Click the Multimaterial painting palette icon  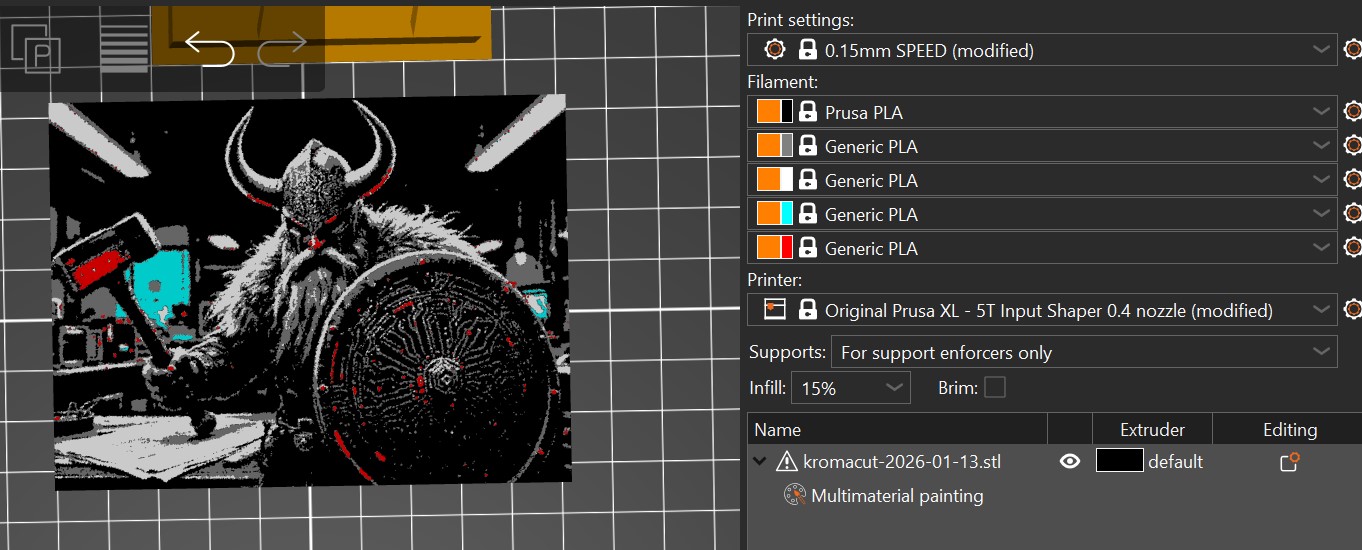click(795, 495)
